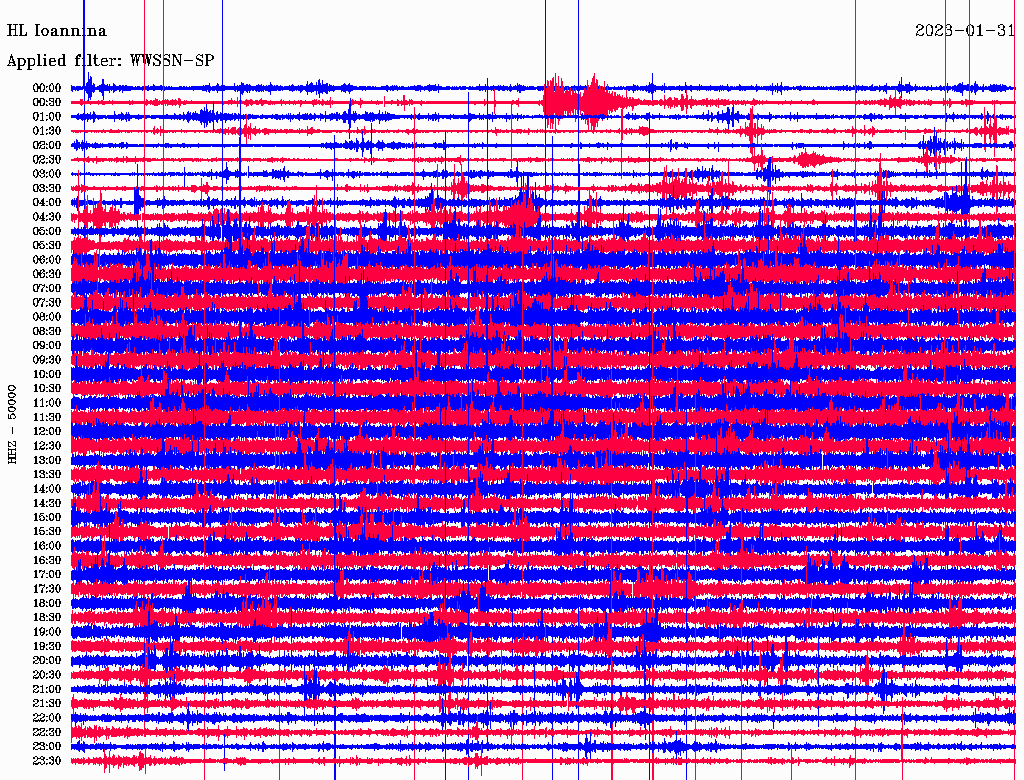Select the 01:00 time label
1024x780 pixels.
tap(47, 116)
